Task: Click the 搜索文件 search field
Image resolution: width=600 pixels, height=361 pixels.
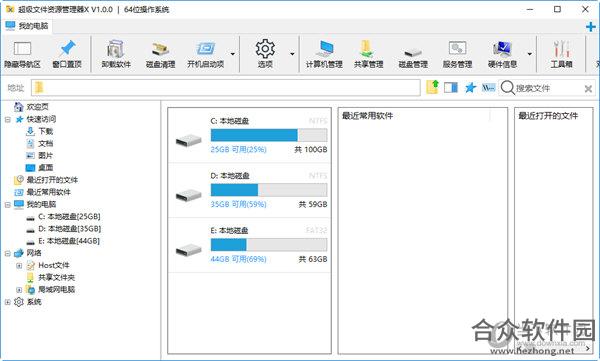Action: tap(547, 88)
